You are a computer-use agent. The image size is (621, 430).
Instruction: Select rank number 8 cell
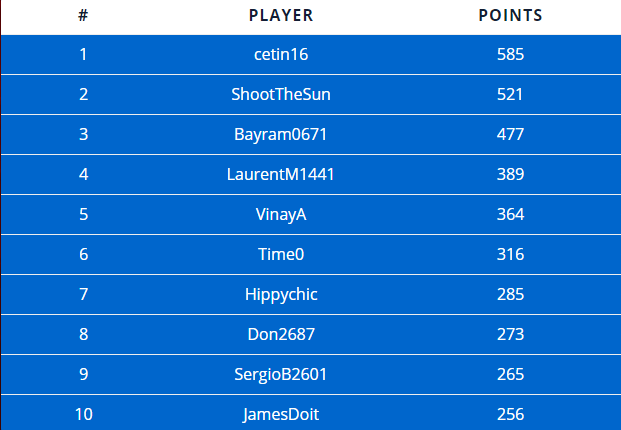click(x=83, y=334)
